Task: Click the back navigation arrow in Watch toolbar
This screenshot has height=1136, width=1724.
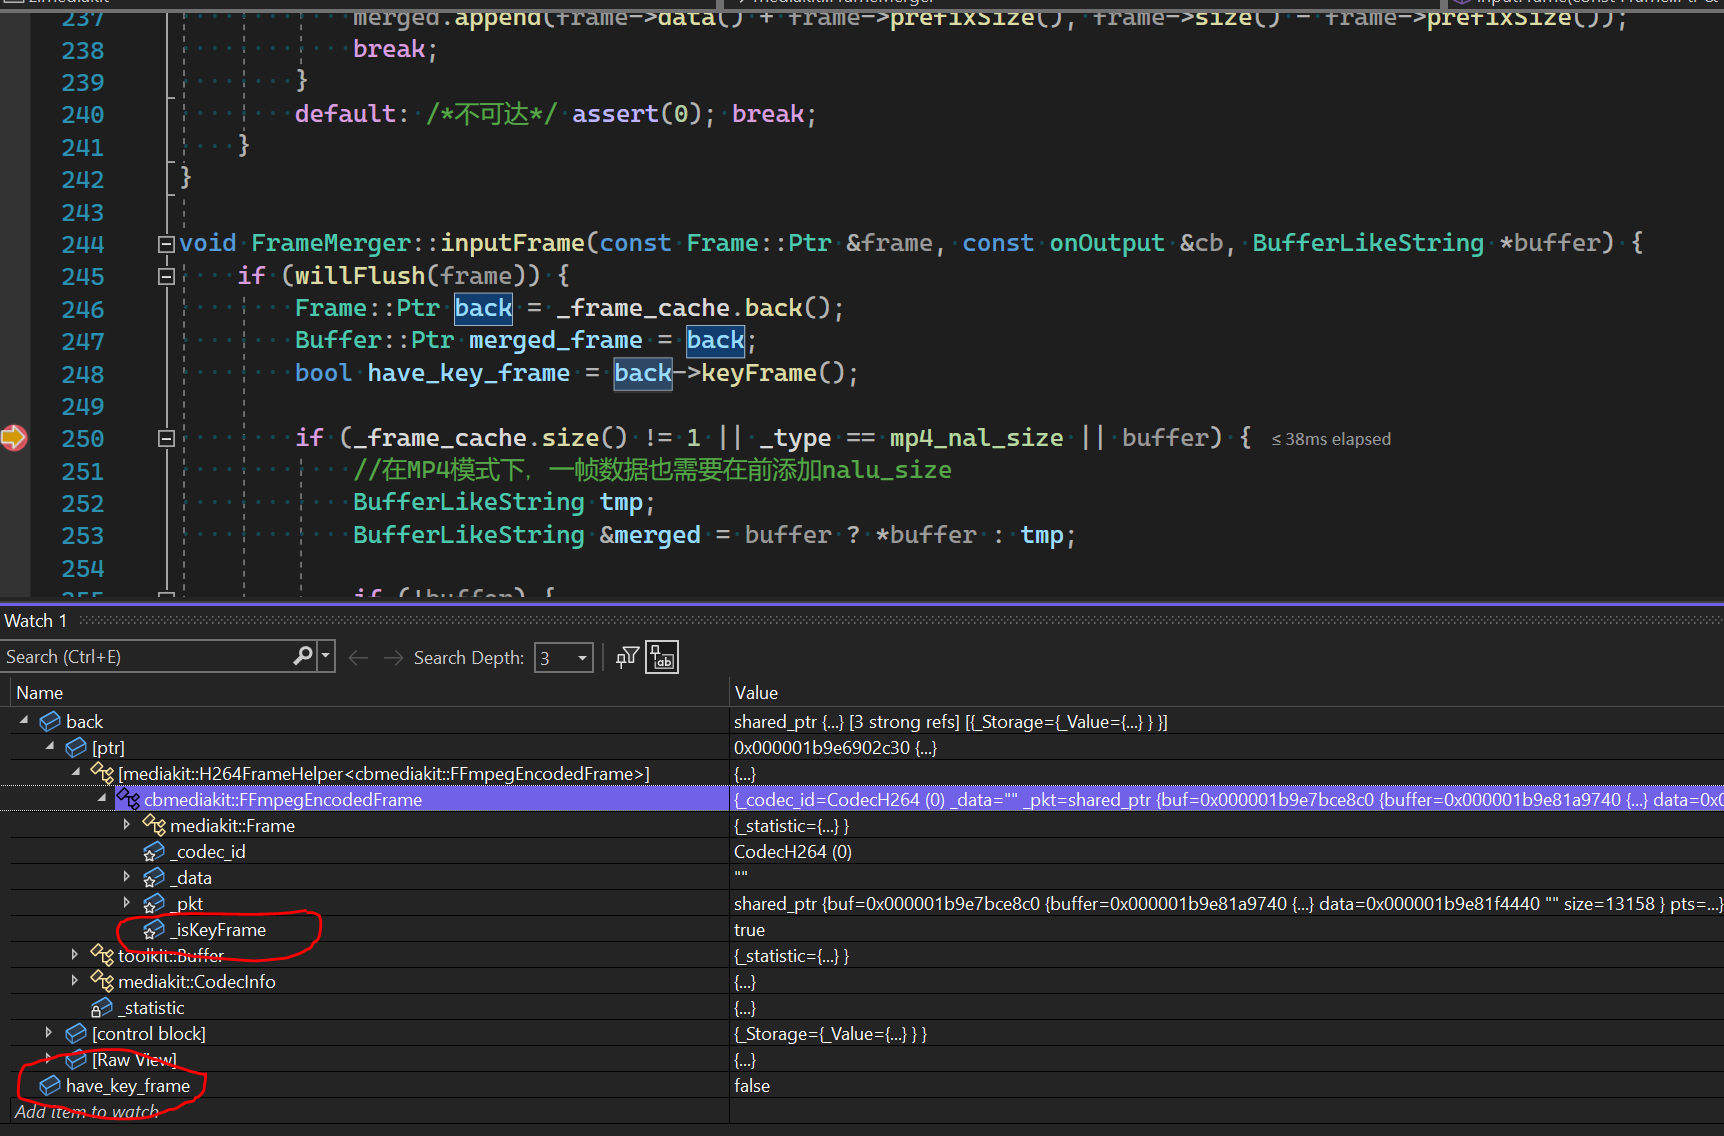Action: tap(357, 657)
